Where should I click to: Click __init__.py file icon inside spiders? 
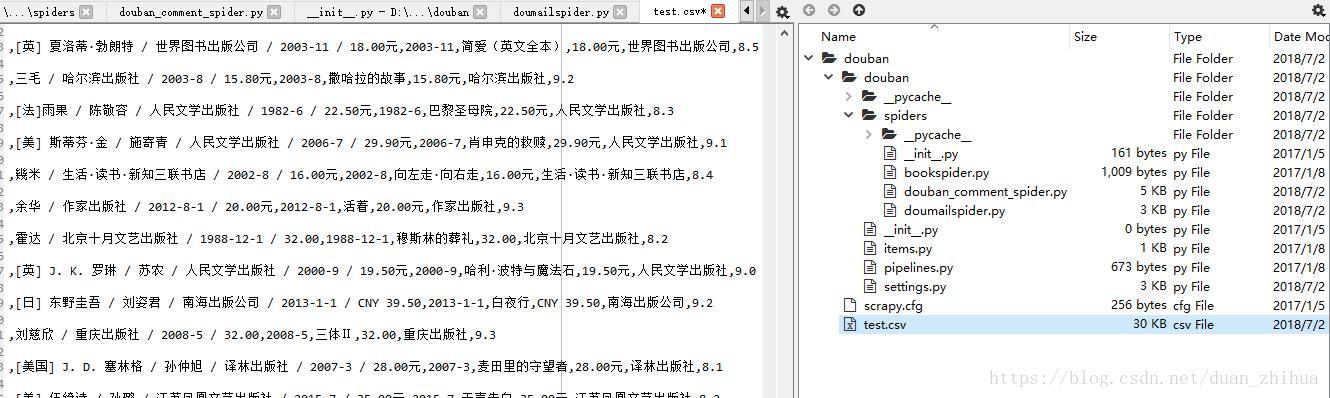(x=890, y=153)
